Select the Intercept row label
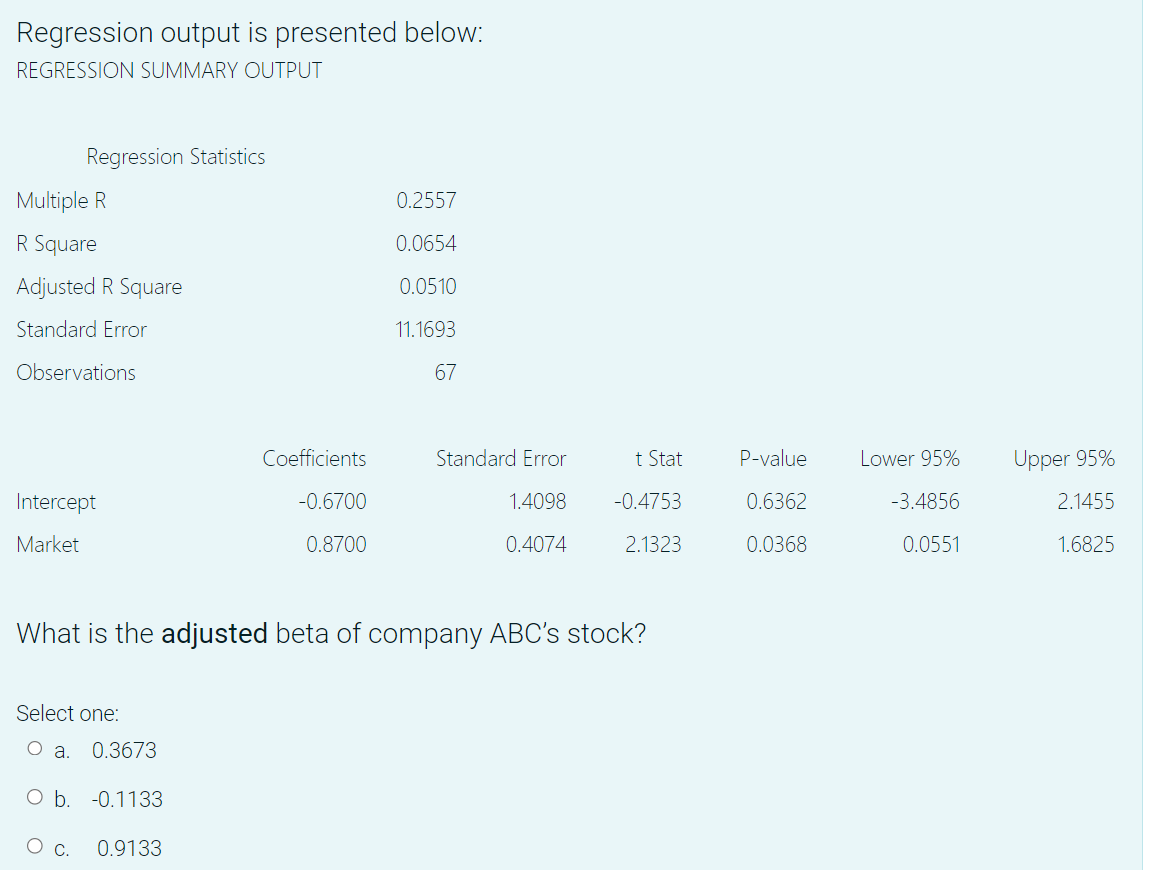The image size is (1162, 870). (55, 501)
